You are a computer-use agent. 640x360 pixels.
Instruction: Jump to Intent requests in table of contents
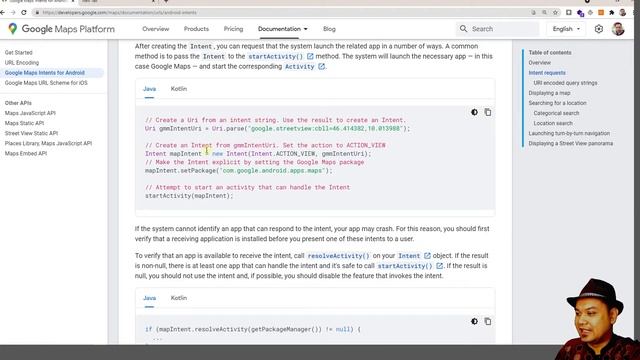point(547,73)
